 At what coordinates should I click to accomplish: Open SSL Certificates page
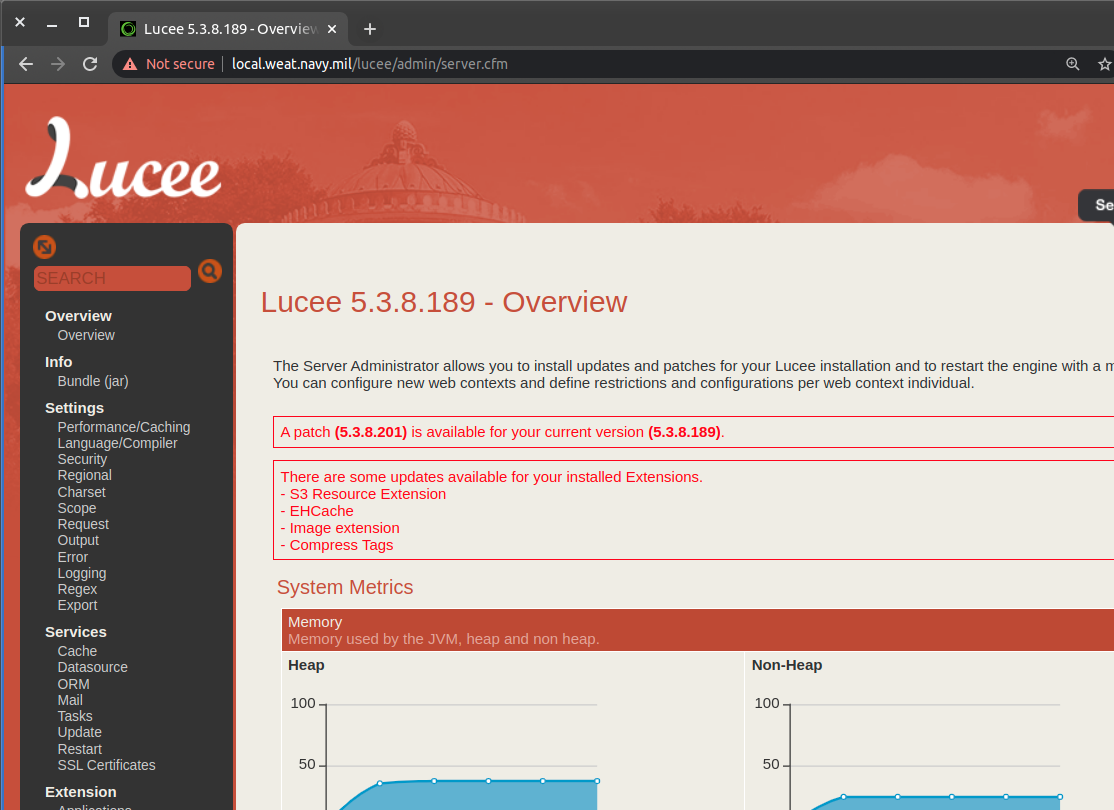pyautogui.click(x=107, y=765)
